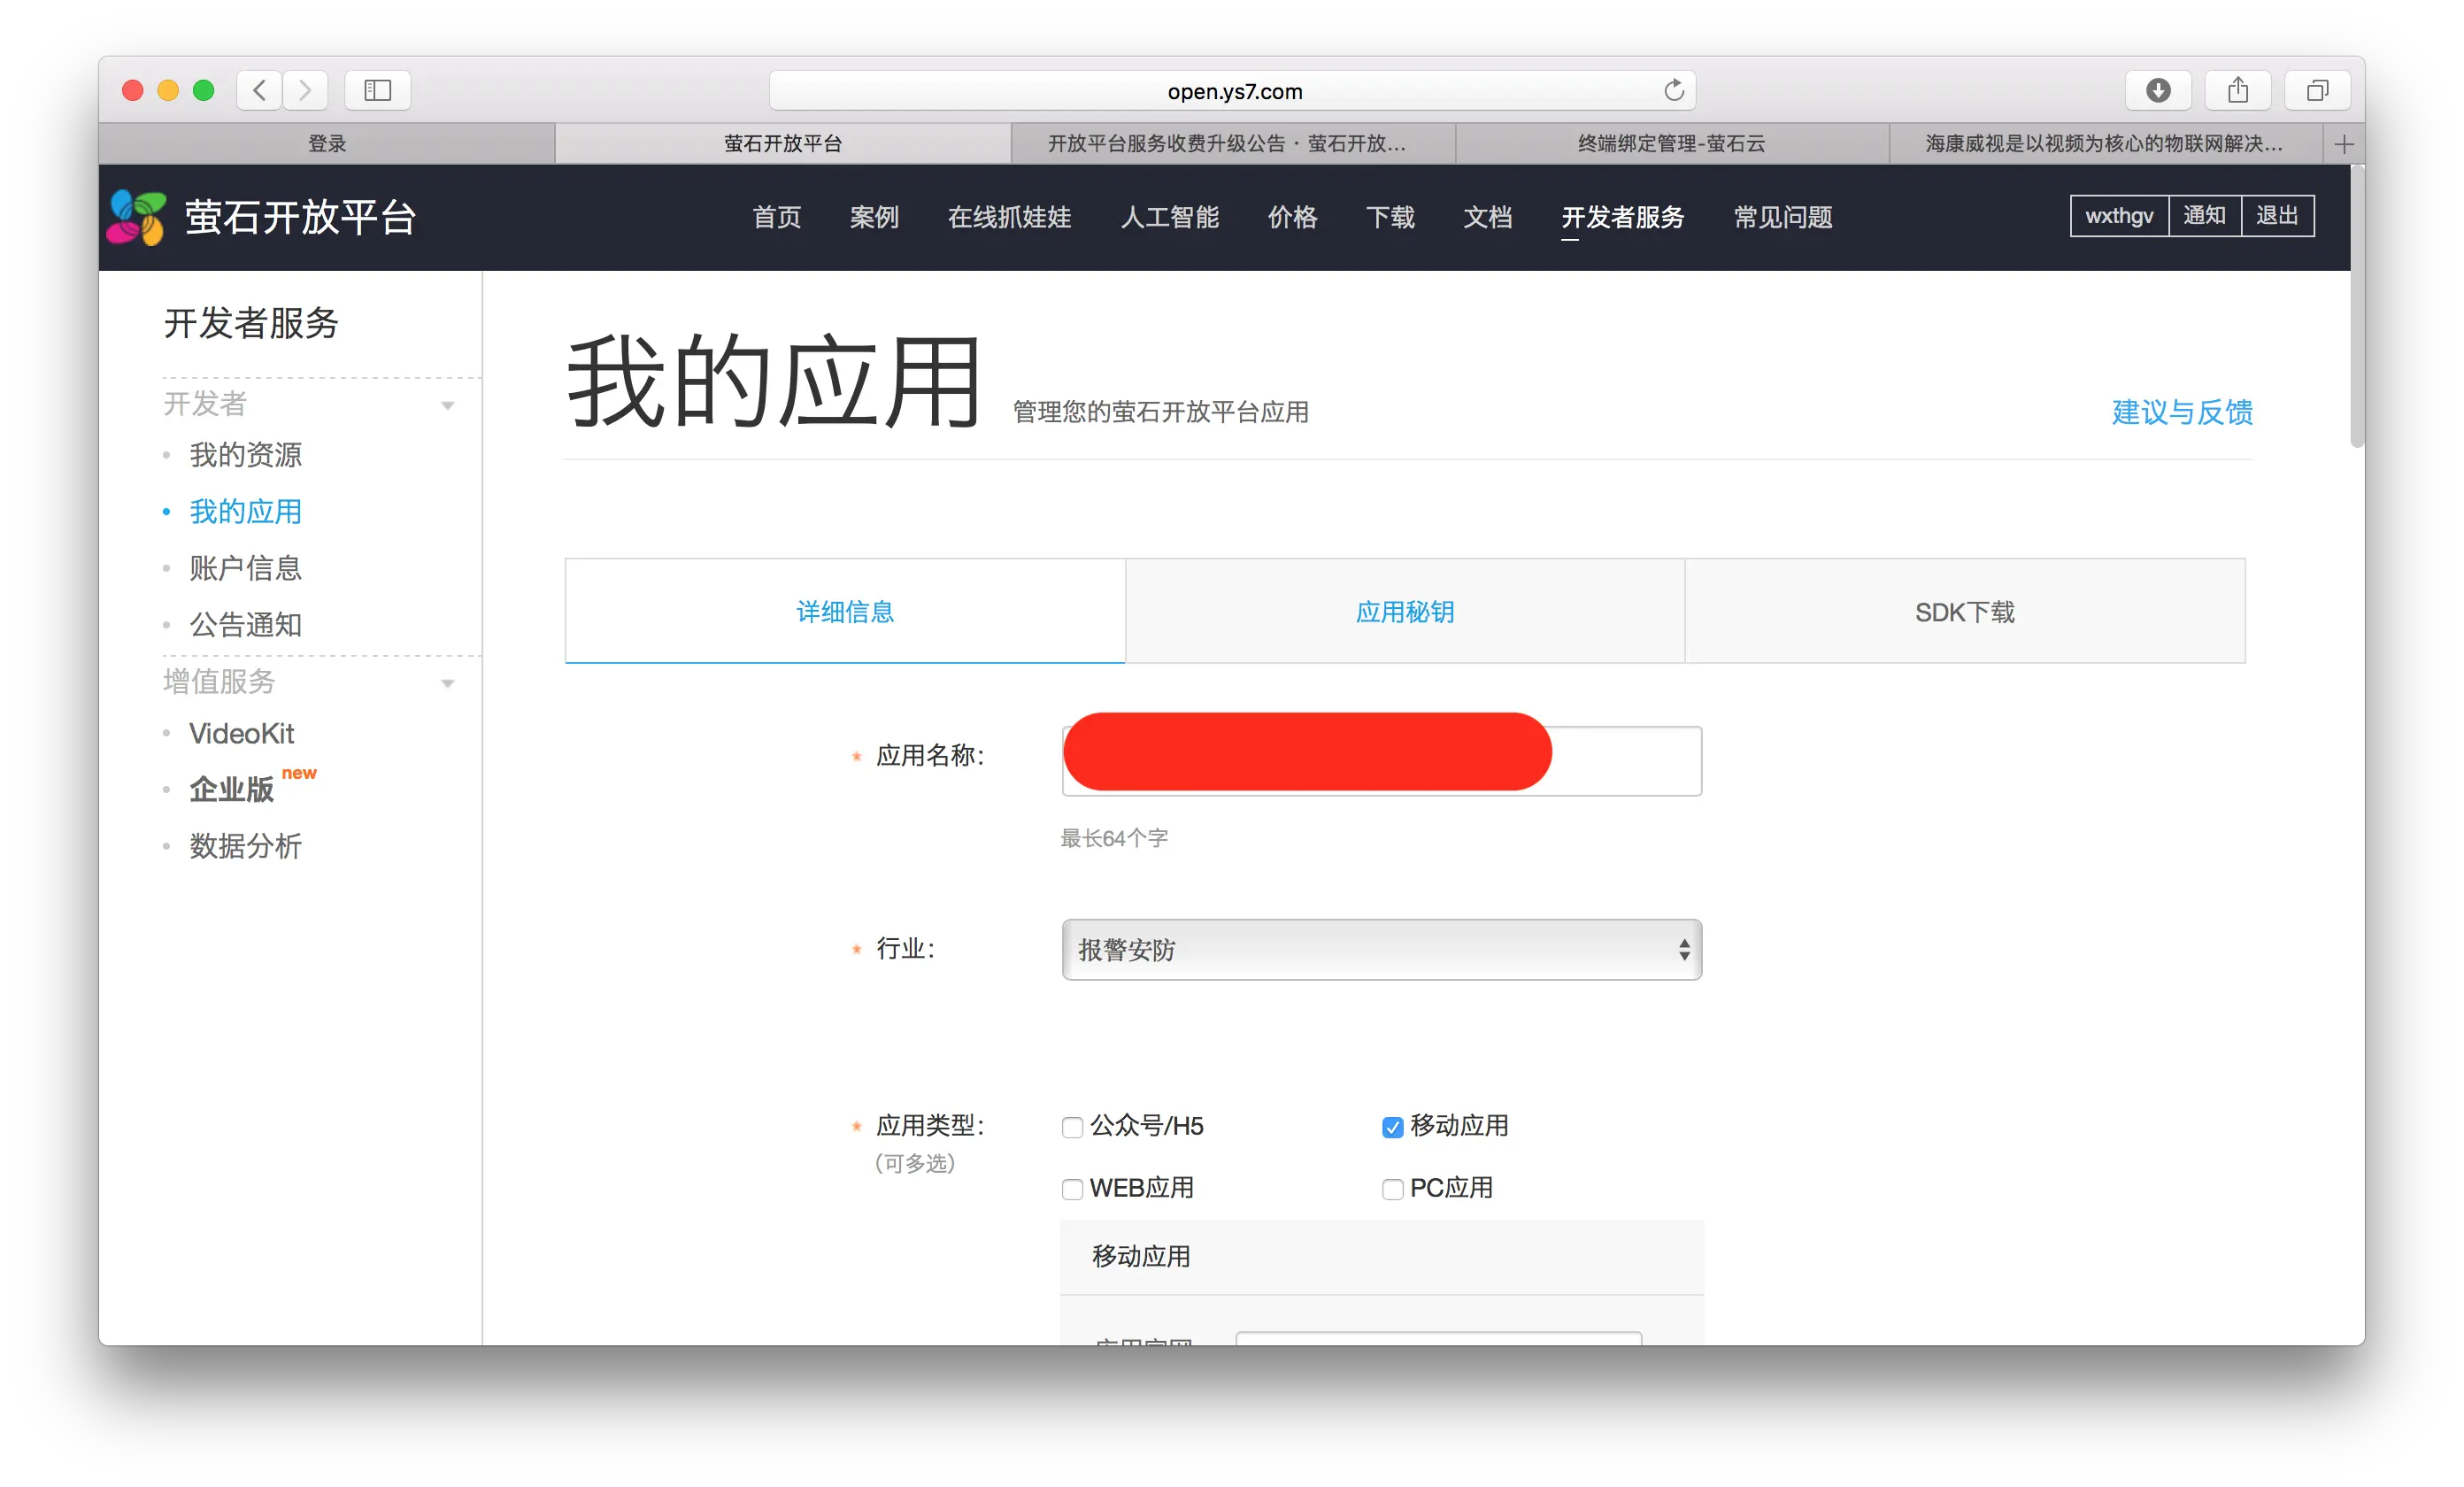Toggle the Safari sidebar icon

[377, 91]
